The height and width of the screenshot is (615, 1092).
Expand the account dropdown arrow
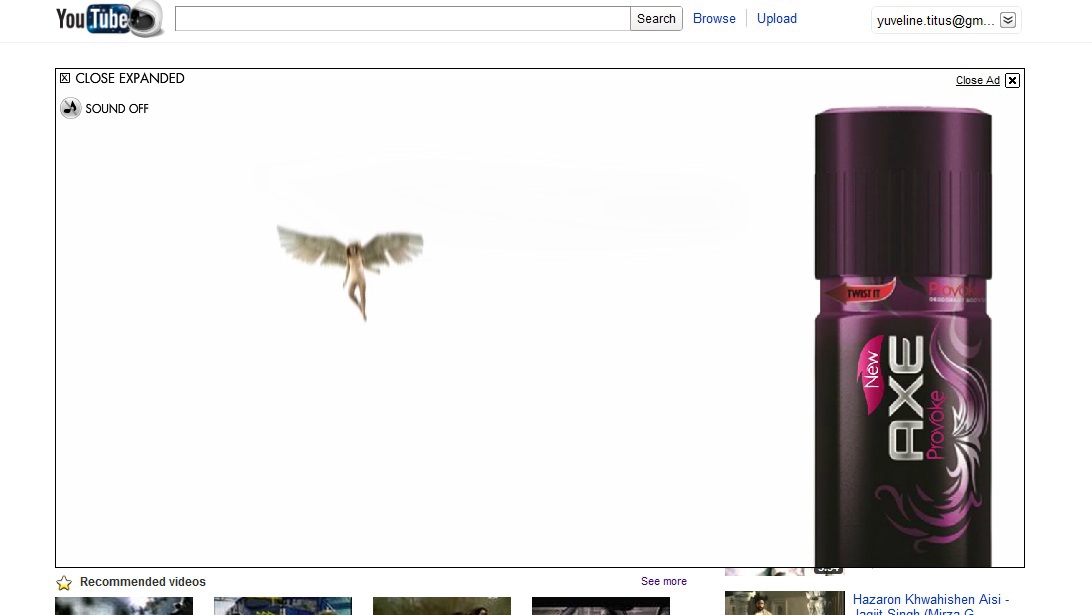pyautogui.click(x=1008, y=20)
